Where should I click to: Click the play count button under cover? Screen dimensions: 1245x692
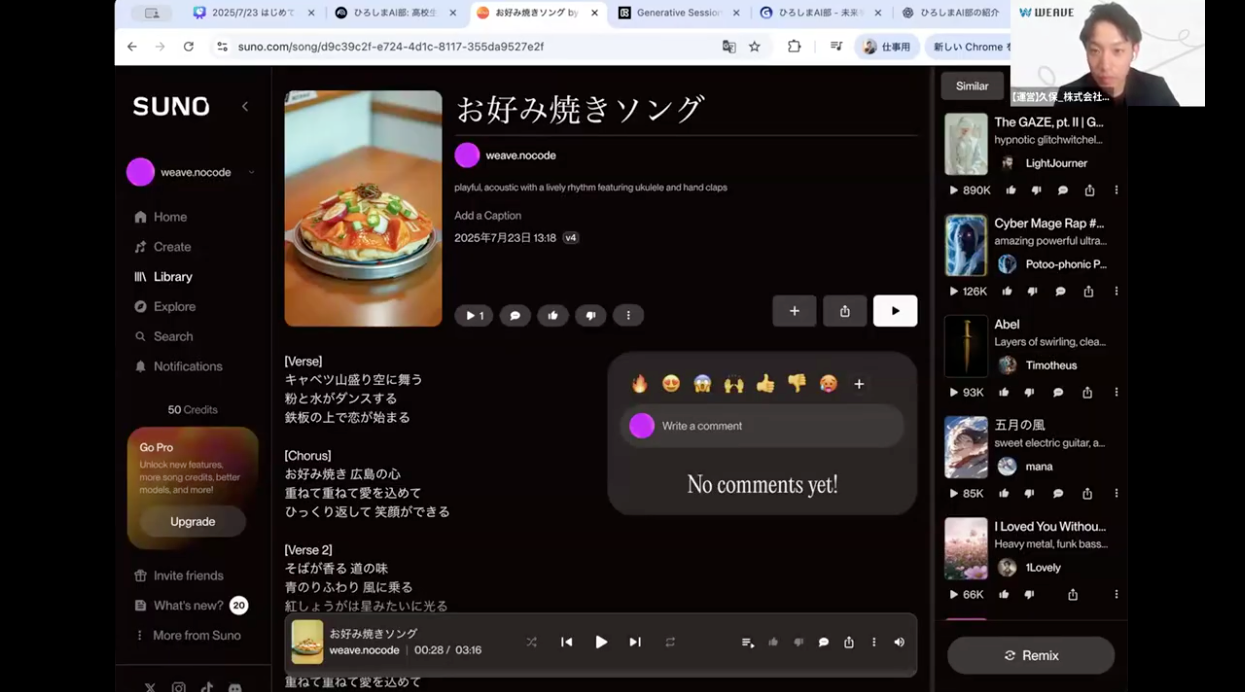pos(474,315)
